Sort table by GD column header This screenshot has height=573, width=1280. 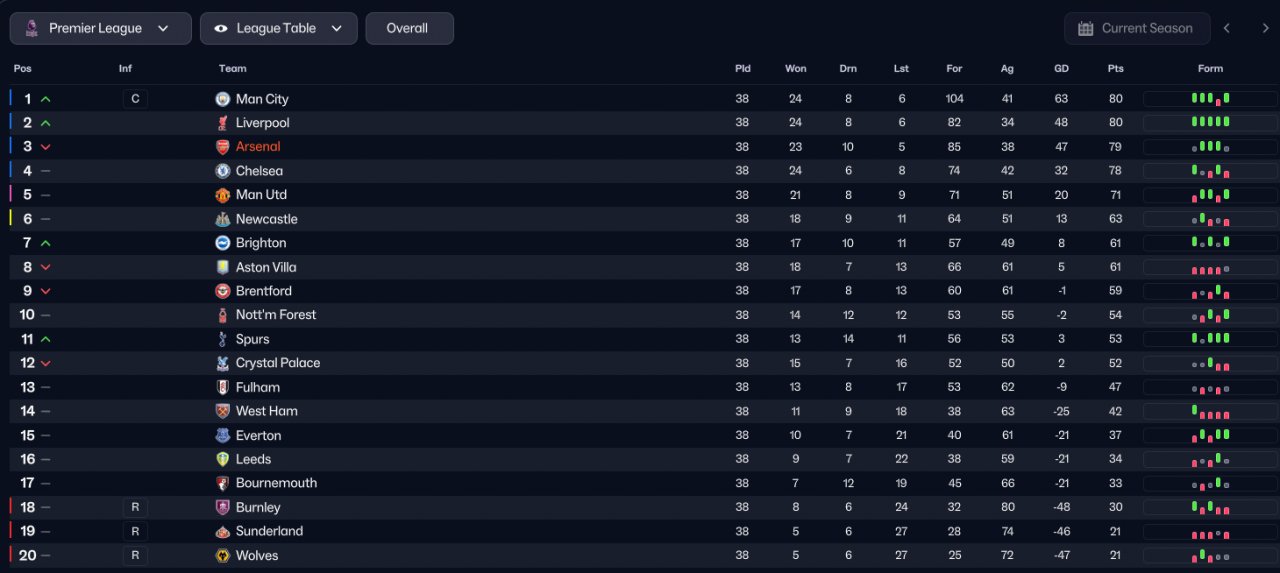click(x=1061, y=69)
